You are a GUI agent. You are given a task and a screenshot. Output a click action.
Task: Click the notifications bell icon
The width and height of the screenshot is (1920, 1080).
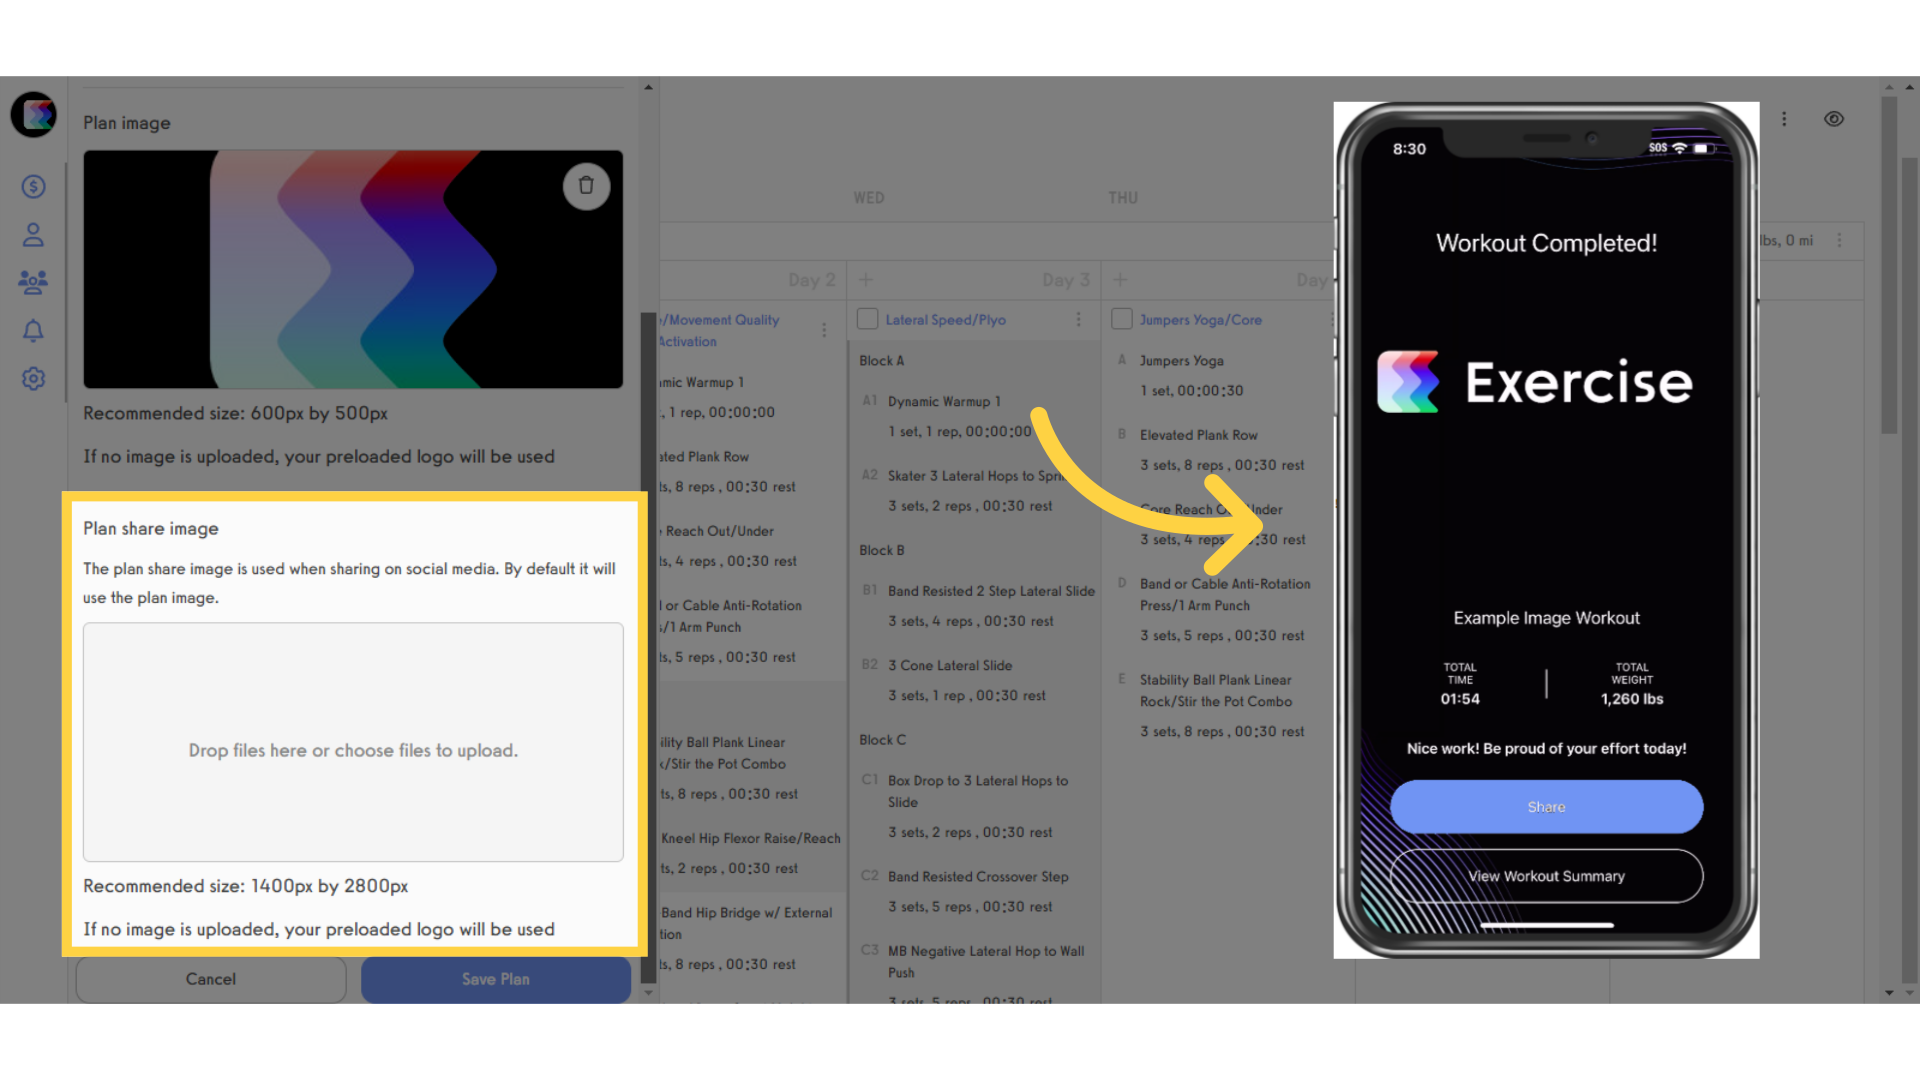point(34,330)
